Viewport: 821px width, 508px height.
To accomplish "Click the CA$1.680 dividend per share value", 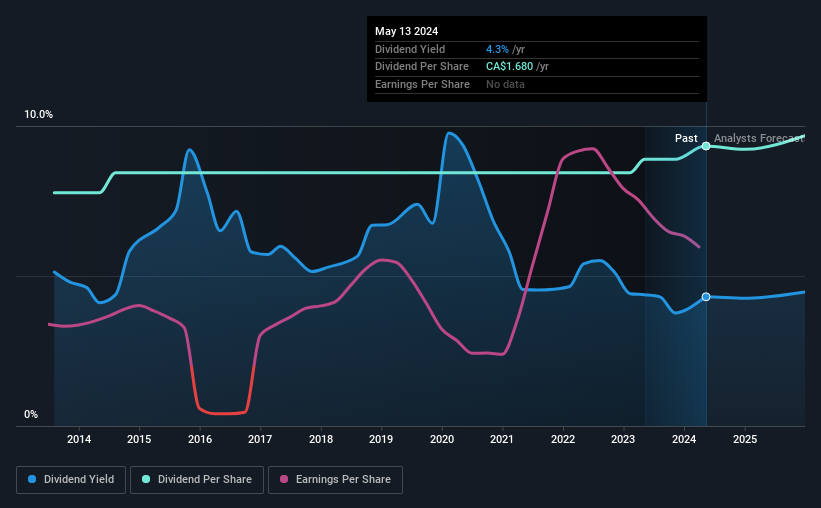I will click(x=509, y=67).
